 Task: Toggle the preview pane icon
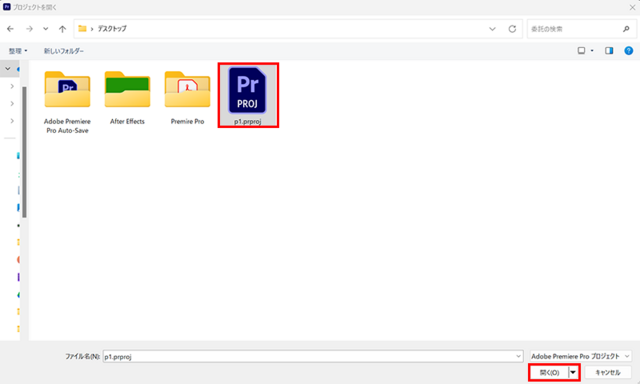(x=609, y=51)
